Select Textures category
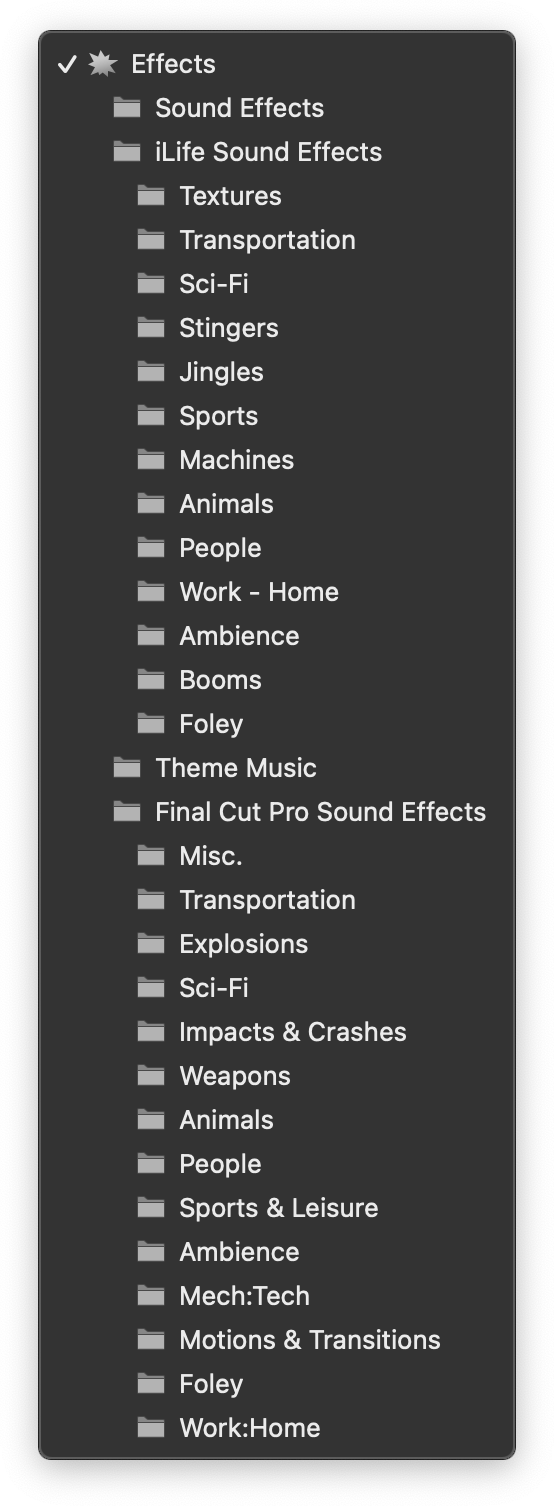Image resolution: width=554 pixels, height=1506 pixels. [x=277, y=196]
